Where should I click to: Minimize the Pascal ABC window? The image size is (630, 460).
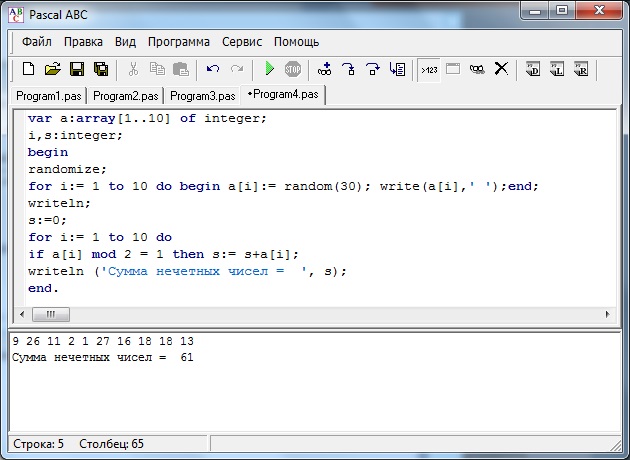pyautogui.click(x=535, y=10)
